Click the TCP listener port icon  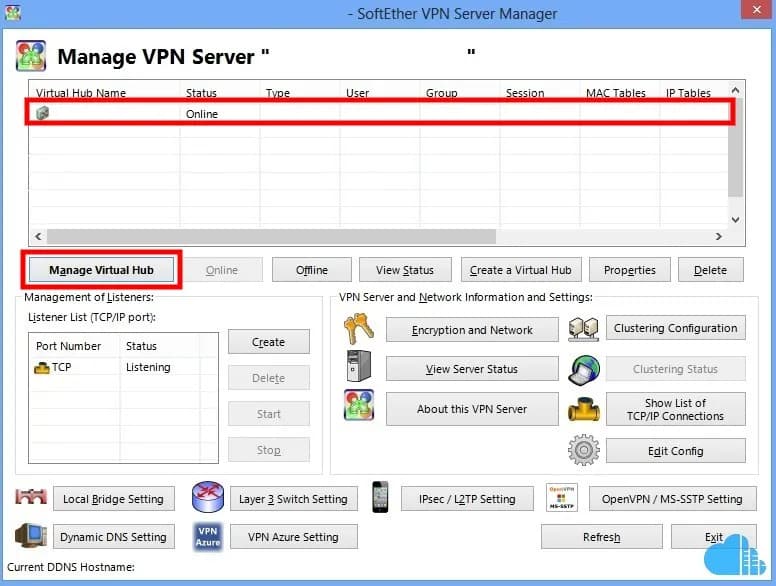pos(42,368)
